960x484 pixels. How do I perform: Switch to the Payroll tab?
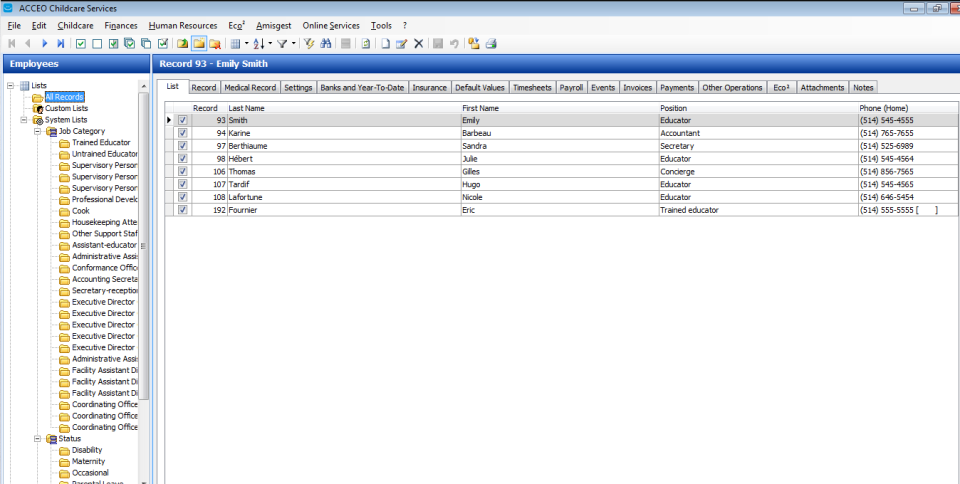coord(571,87)
